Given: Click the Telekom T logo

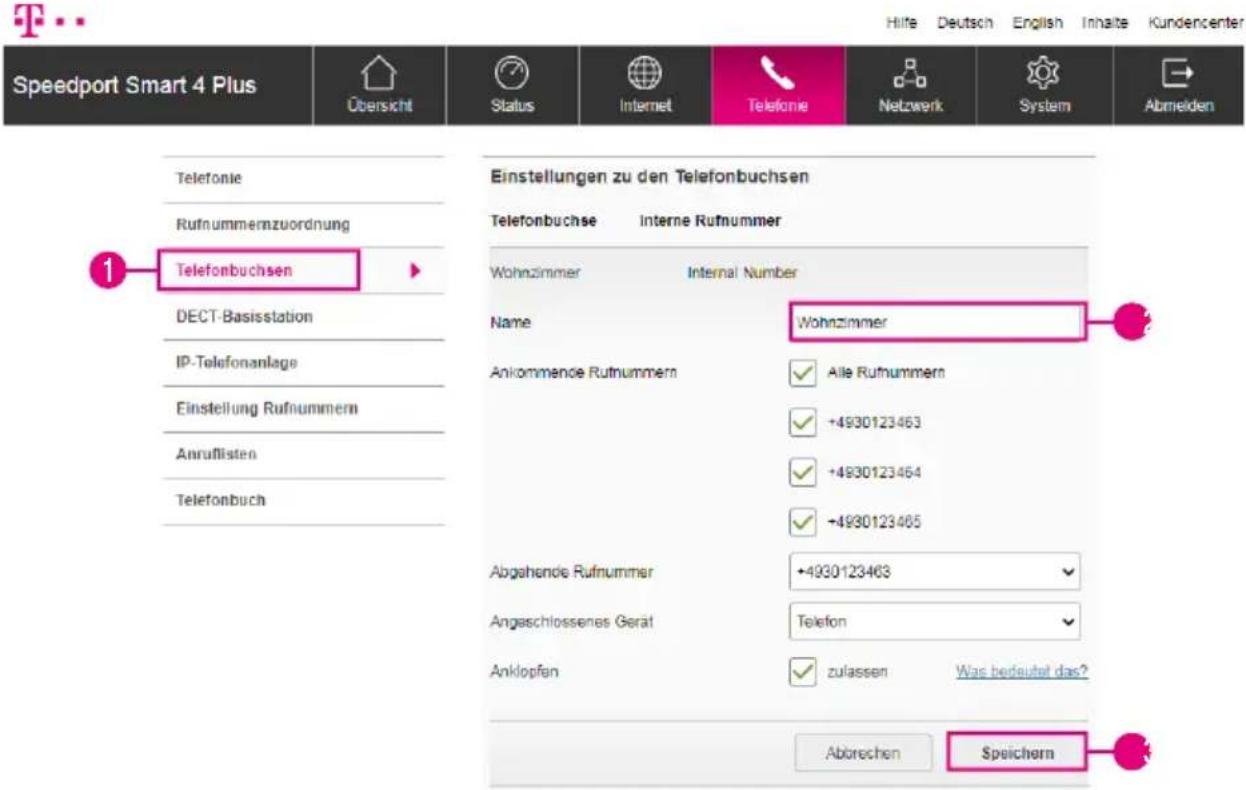Looking at the screenshot, I should click(x=30, y=21).
